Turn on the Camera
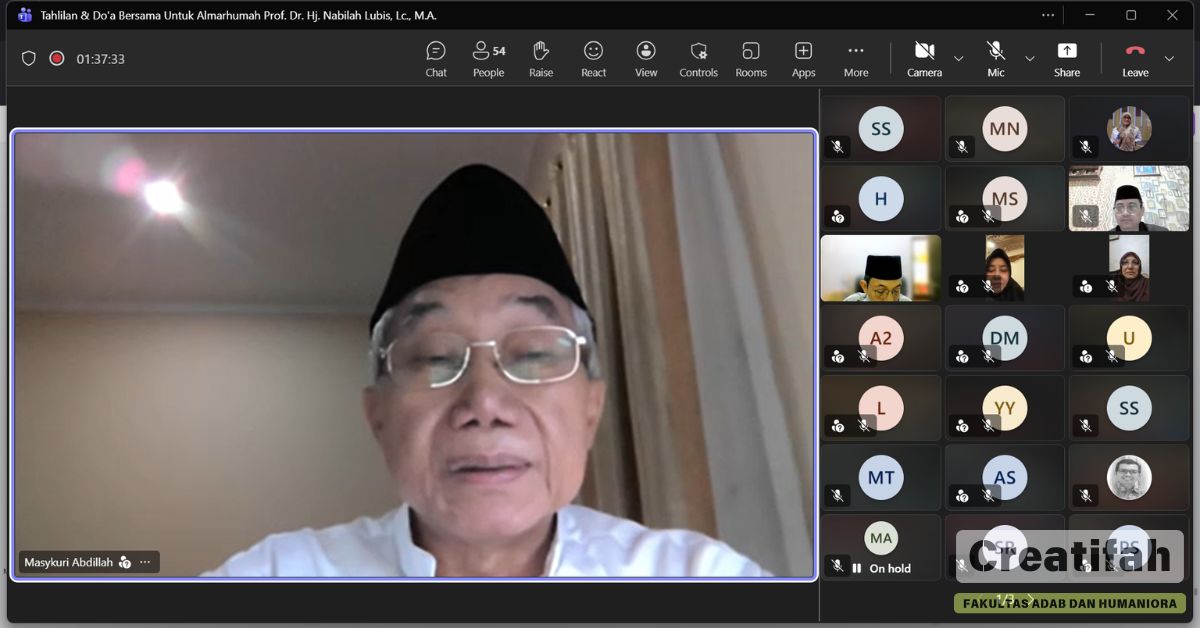The image size is (1200, 628). [x=924, y=59]
